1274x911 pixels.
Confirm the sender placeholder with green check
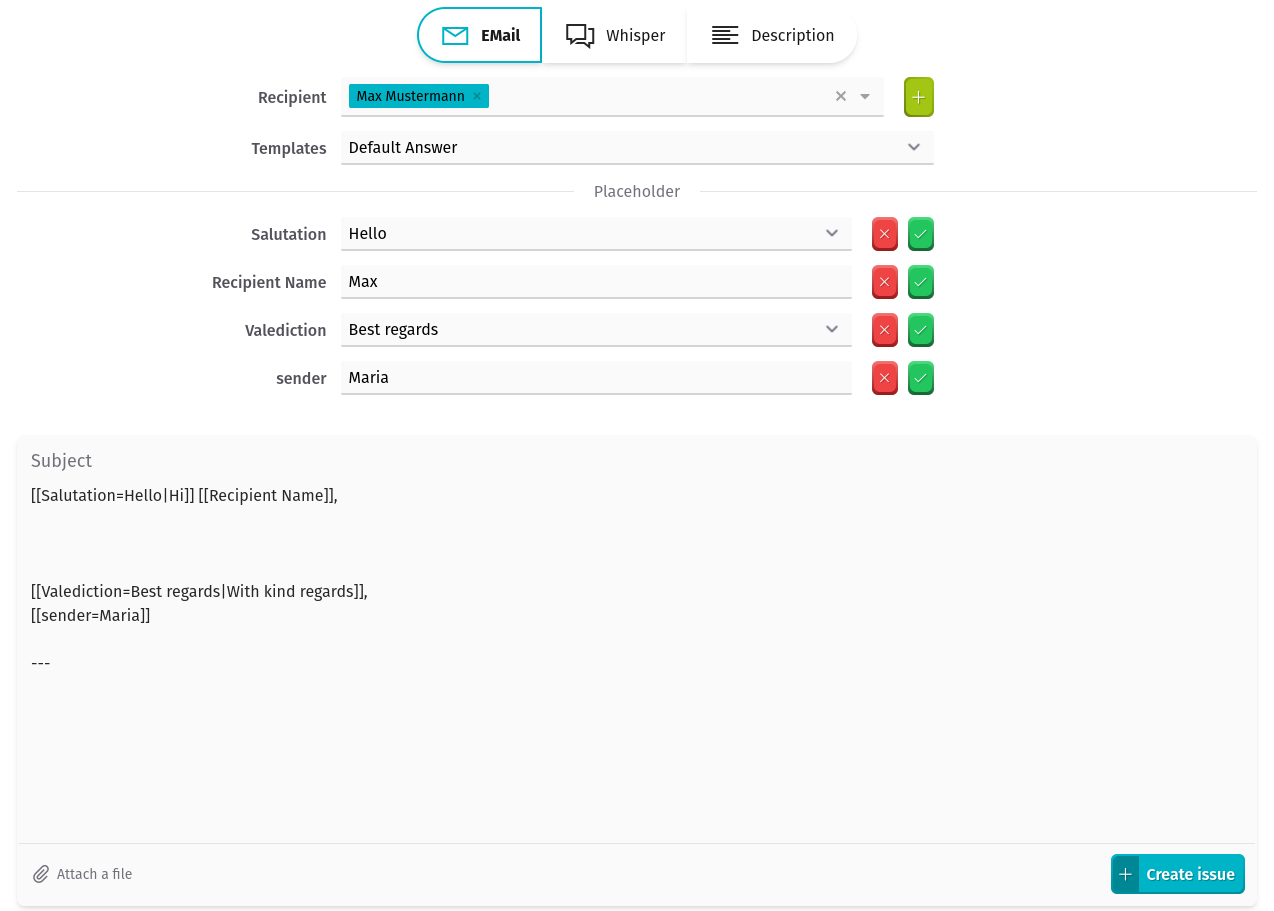921,378
